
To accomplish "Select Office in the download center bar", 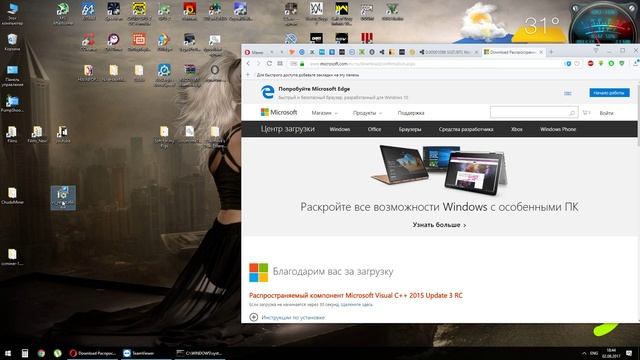I will (x=374, y=129).
